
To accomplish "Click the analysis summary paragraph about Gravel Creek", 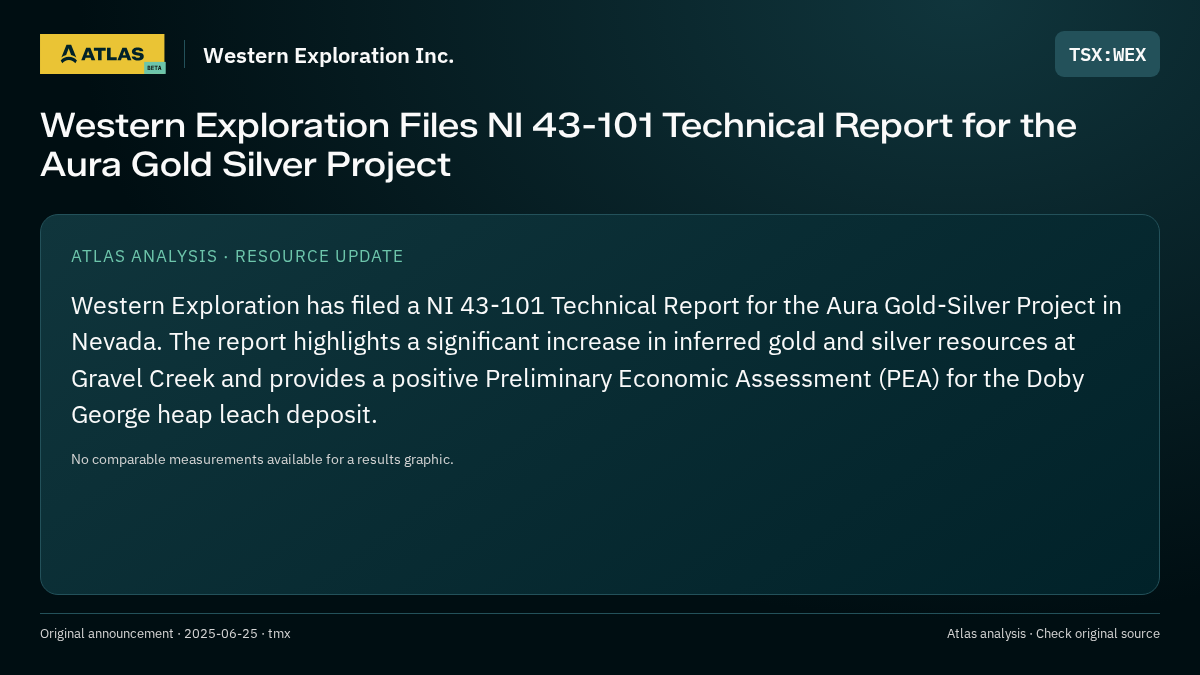I will coord(596,360).
